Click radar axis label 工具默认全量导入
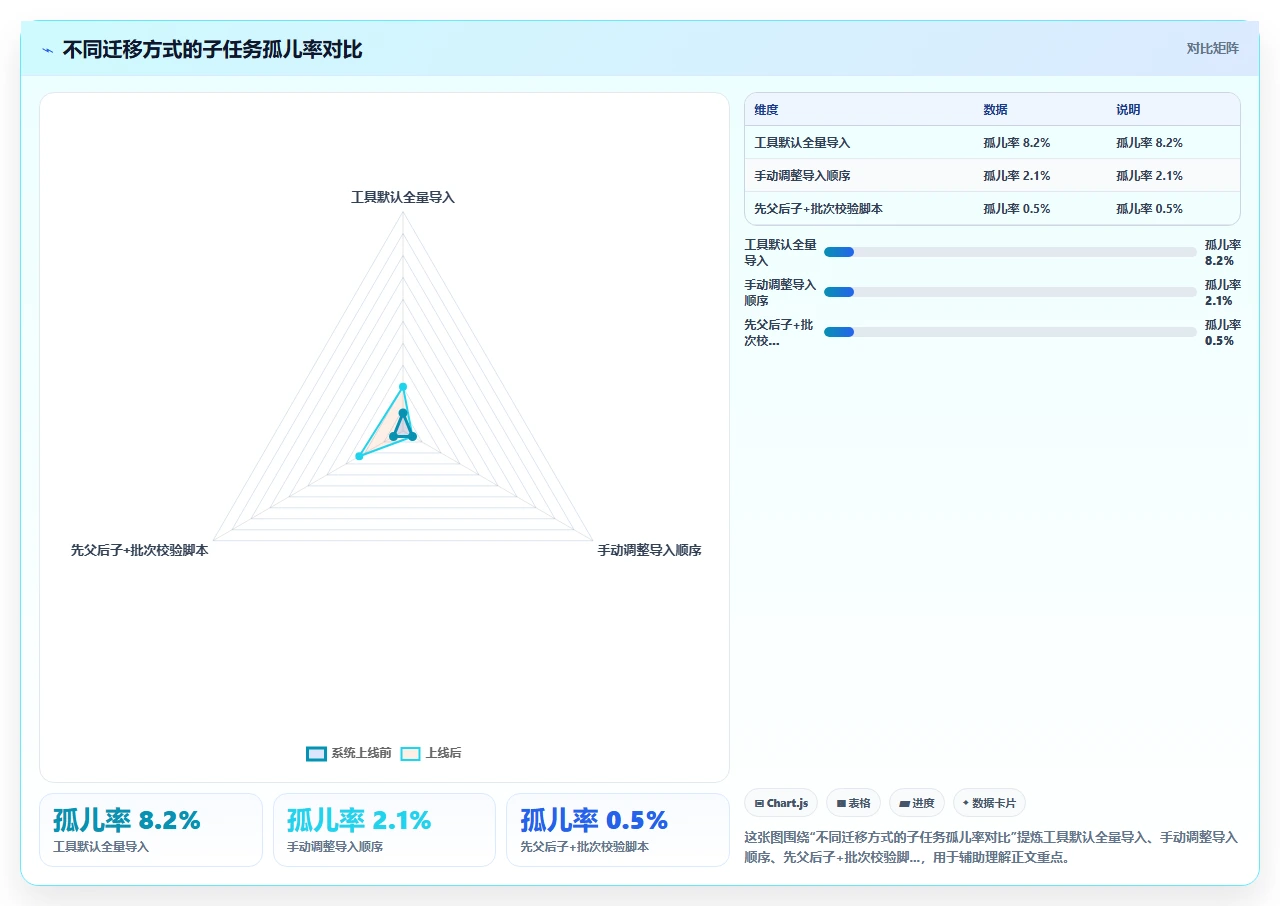The width and height of the screenshot is (1280, 906). pos(403,198)
